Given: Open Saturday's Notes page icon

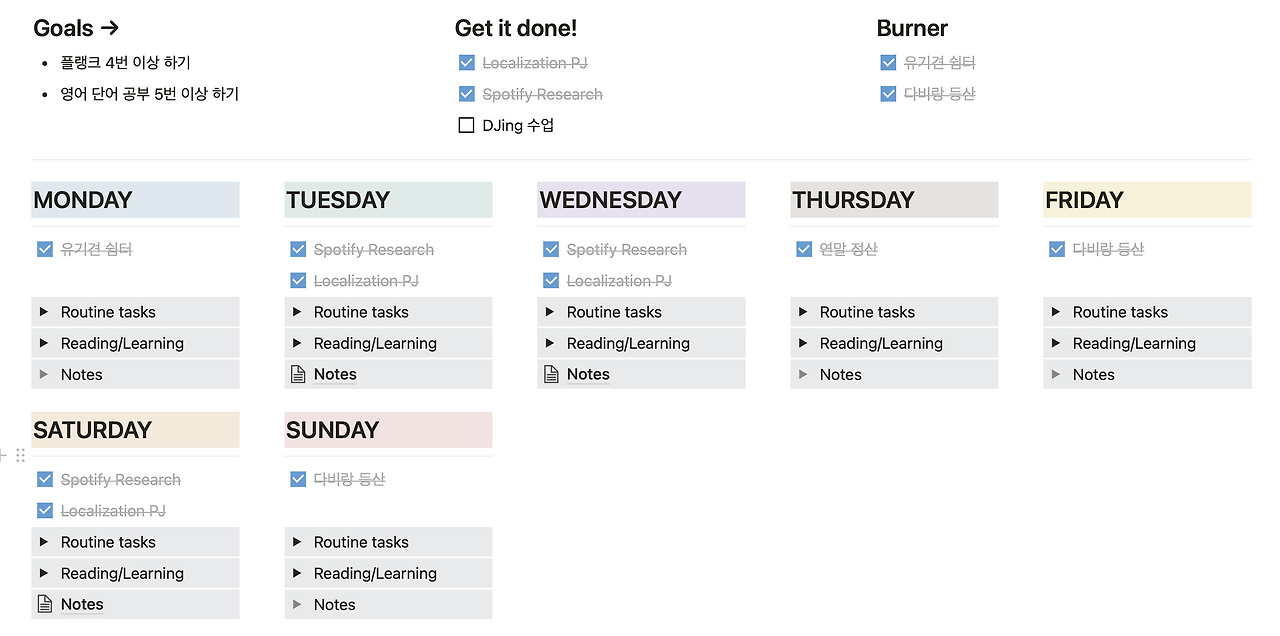Looking at the screenshot, I should click(45, 604).
